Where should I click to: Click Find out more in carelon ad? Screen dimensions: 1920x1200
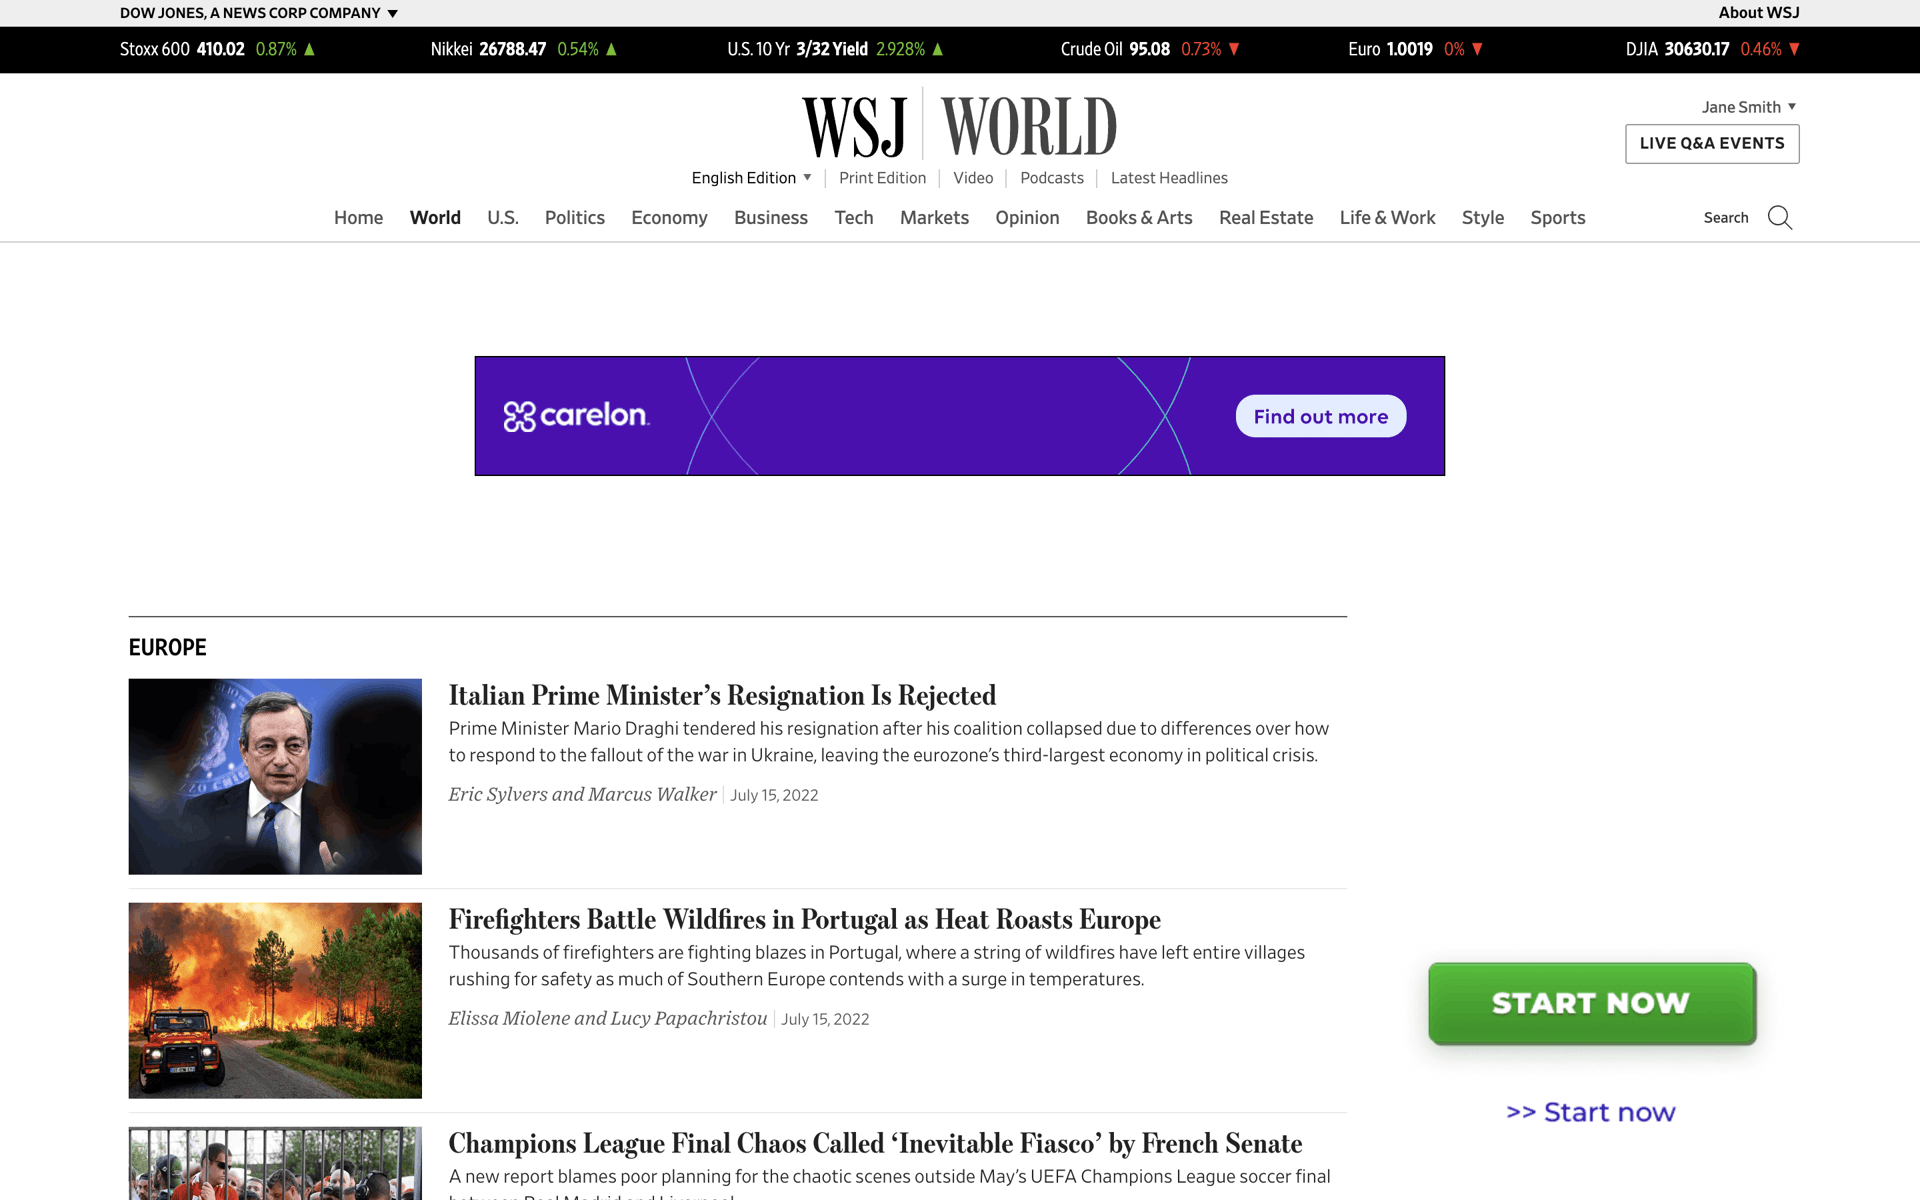tap(1321, 416)
